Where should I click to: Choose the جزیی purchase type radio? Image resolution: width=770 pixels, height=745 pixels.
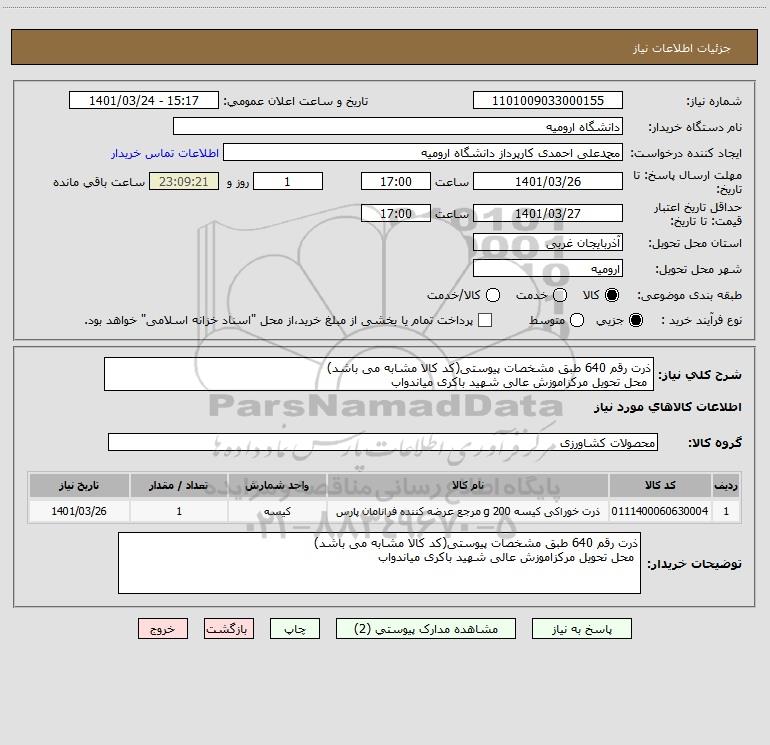[x=636, y=320]
